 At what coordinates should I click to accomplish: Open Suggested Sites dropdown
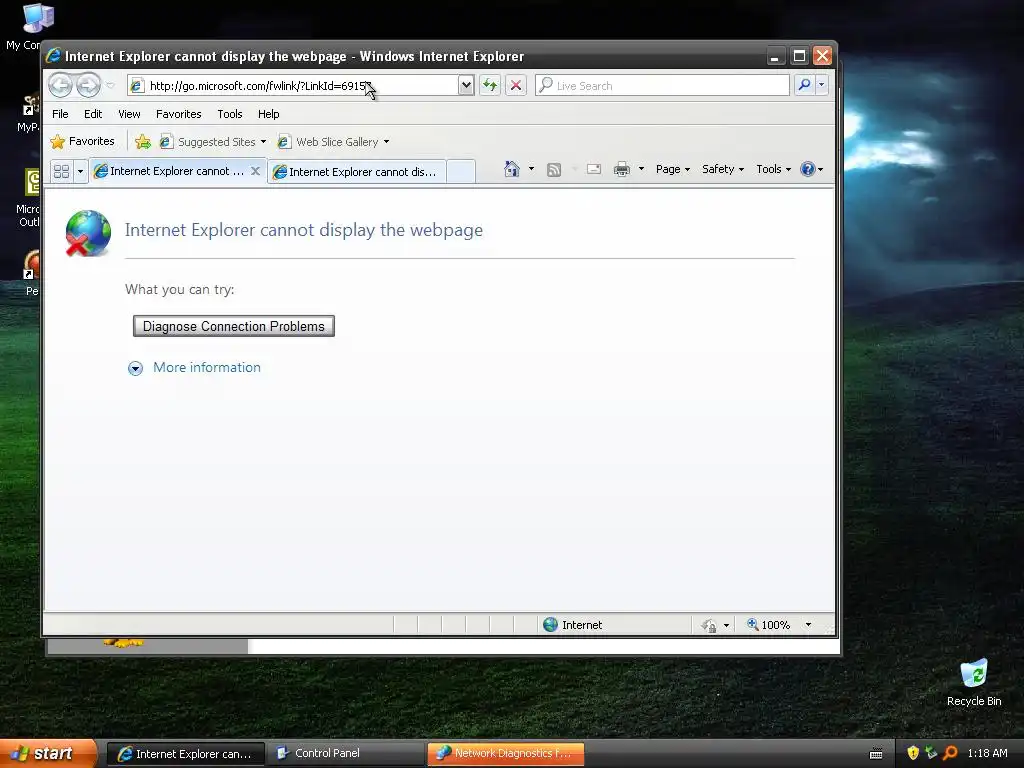click(x=213, y=142)
